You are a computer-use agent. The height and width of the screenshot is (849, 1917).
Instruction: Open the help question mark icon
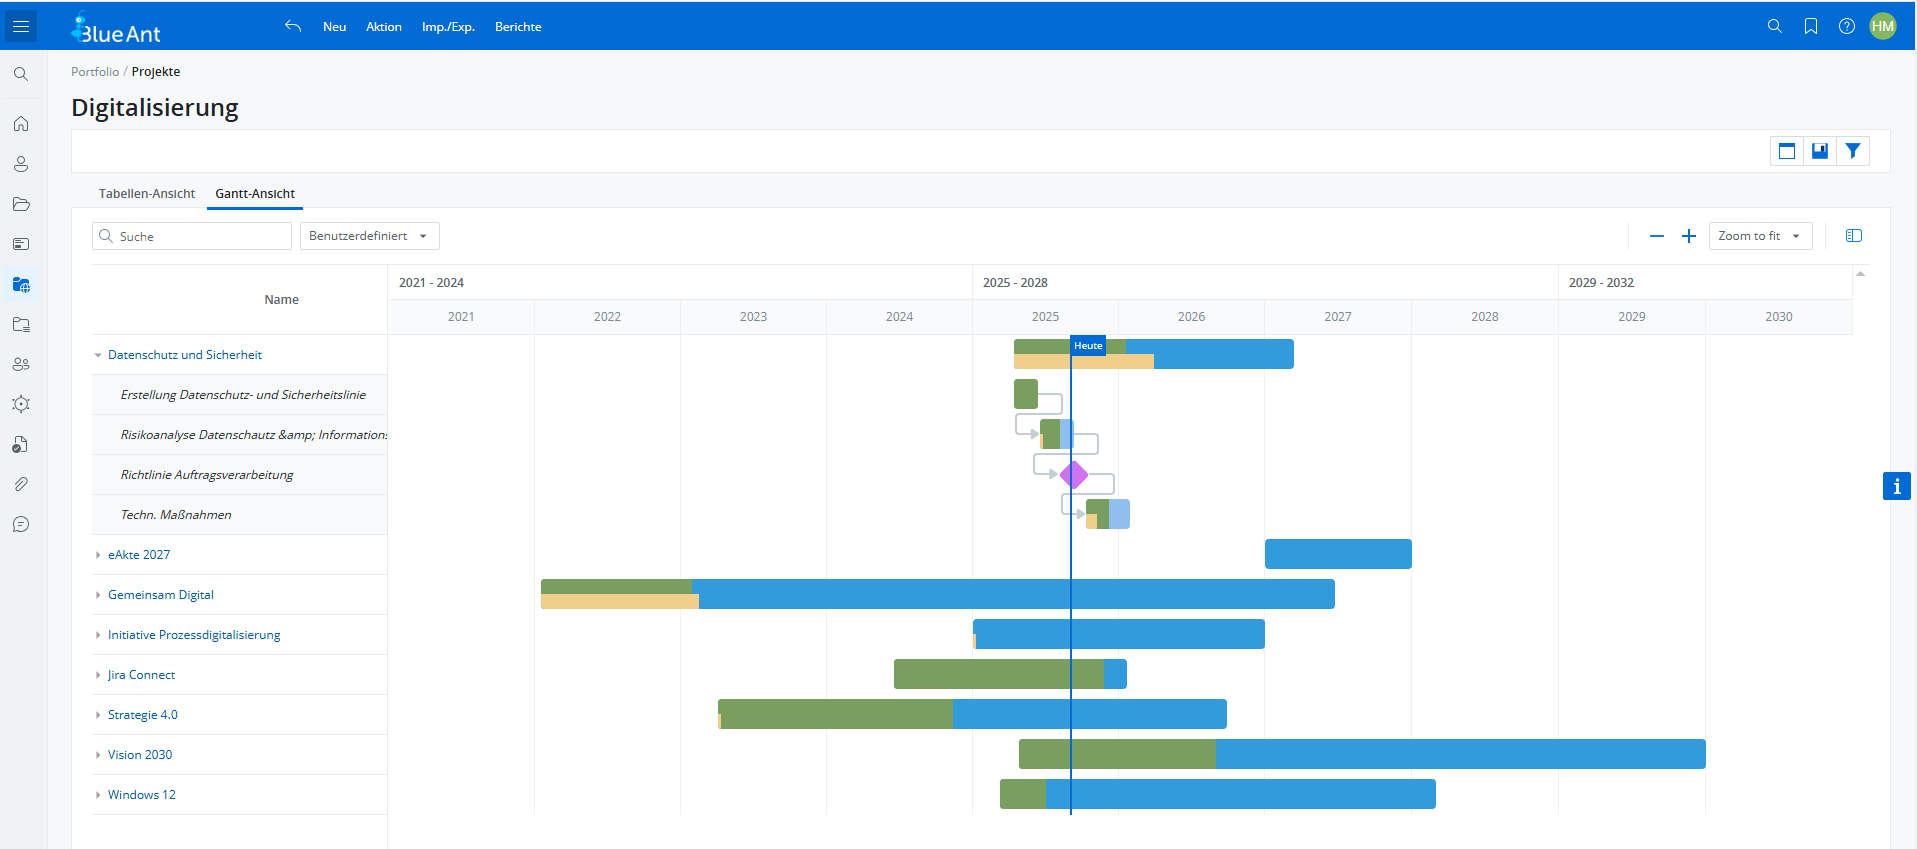pyautogui.click(x=1847, y=26)
